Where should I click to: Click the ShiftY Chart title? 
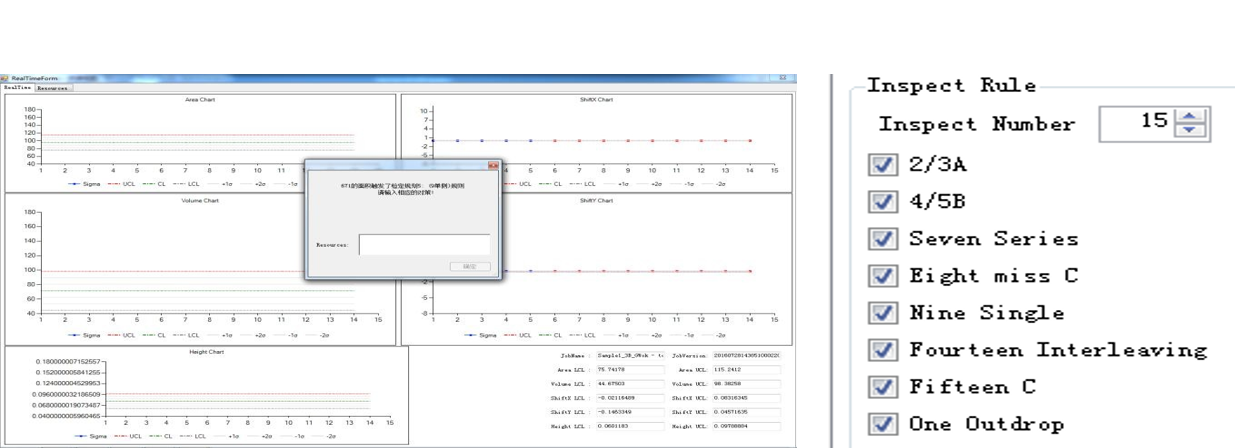point(596,201)
